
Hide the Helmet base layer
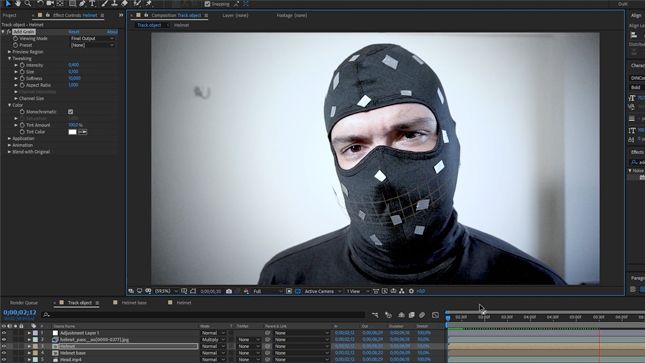point(4,353)
